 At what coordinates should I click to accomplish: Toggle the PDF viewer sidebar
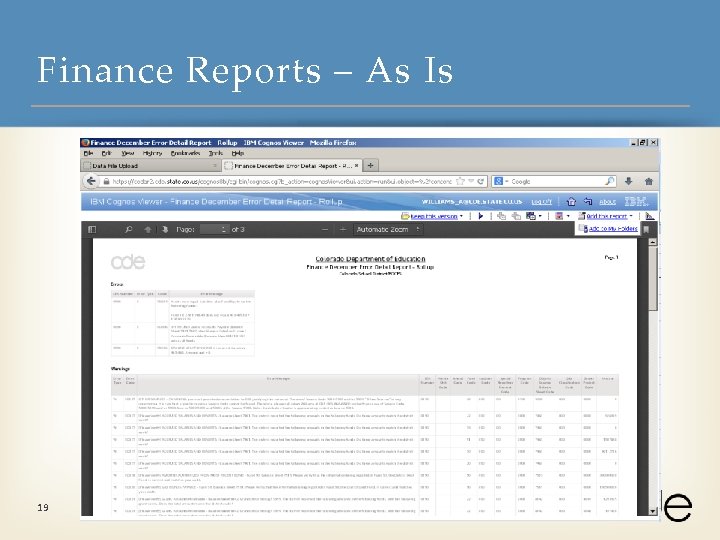point(92,229)
